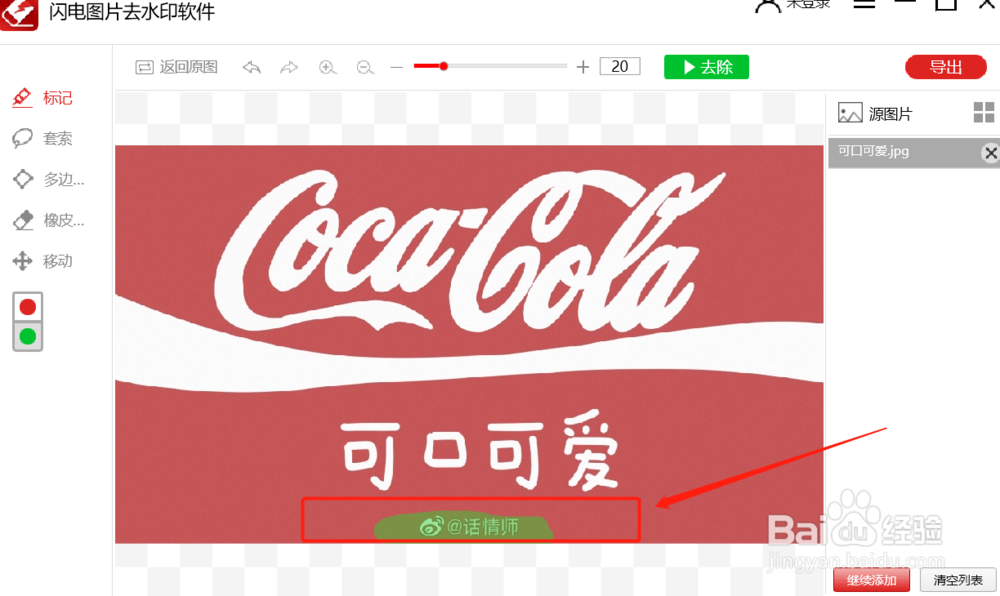
Task: Click the 源图片 image icon
Action: pos(850,113)
